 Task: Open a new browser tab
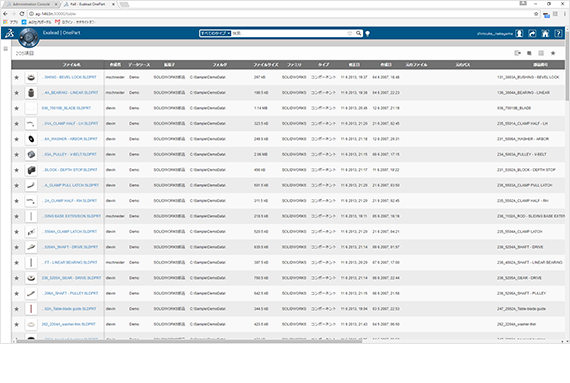[x=124, y=4]
